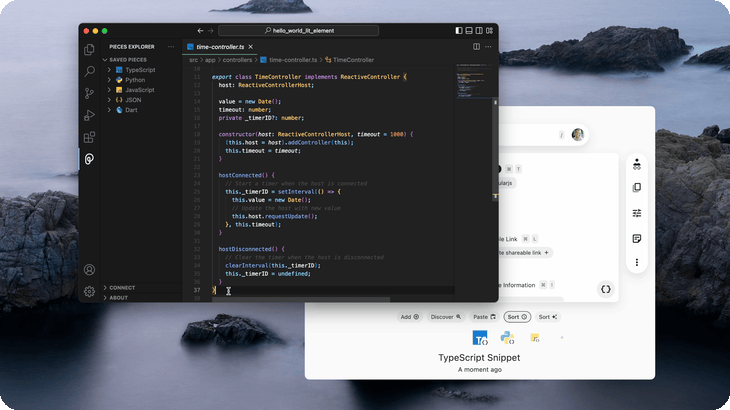Click the editor vertical scrollbar
The height and width of the screenshot is (410, 730).
pos(495,149)
